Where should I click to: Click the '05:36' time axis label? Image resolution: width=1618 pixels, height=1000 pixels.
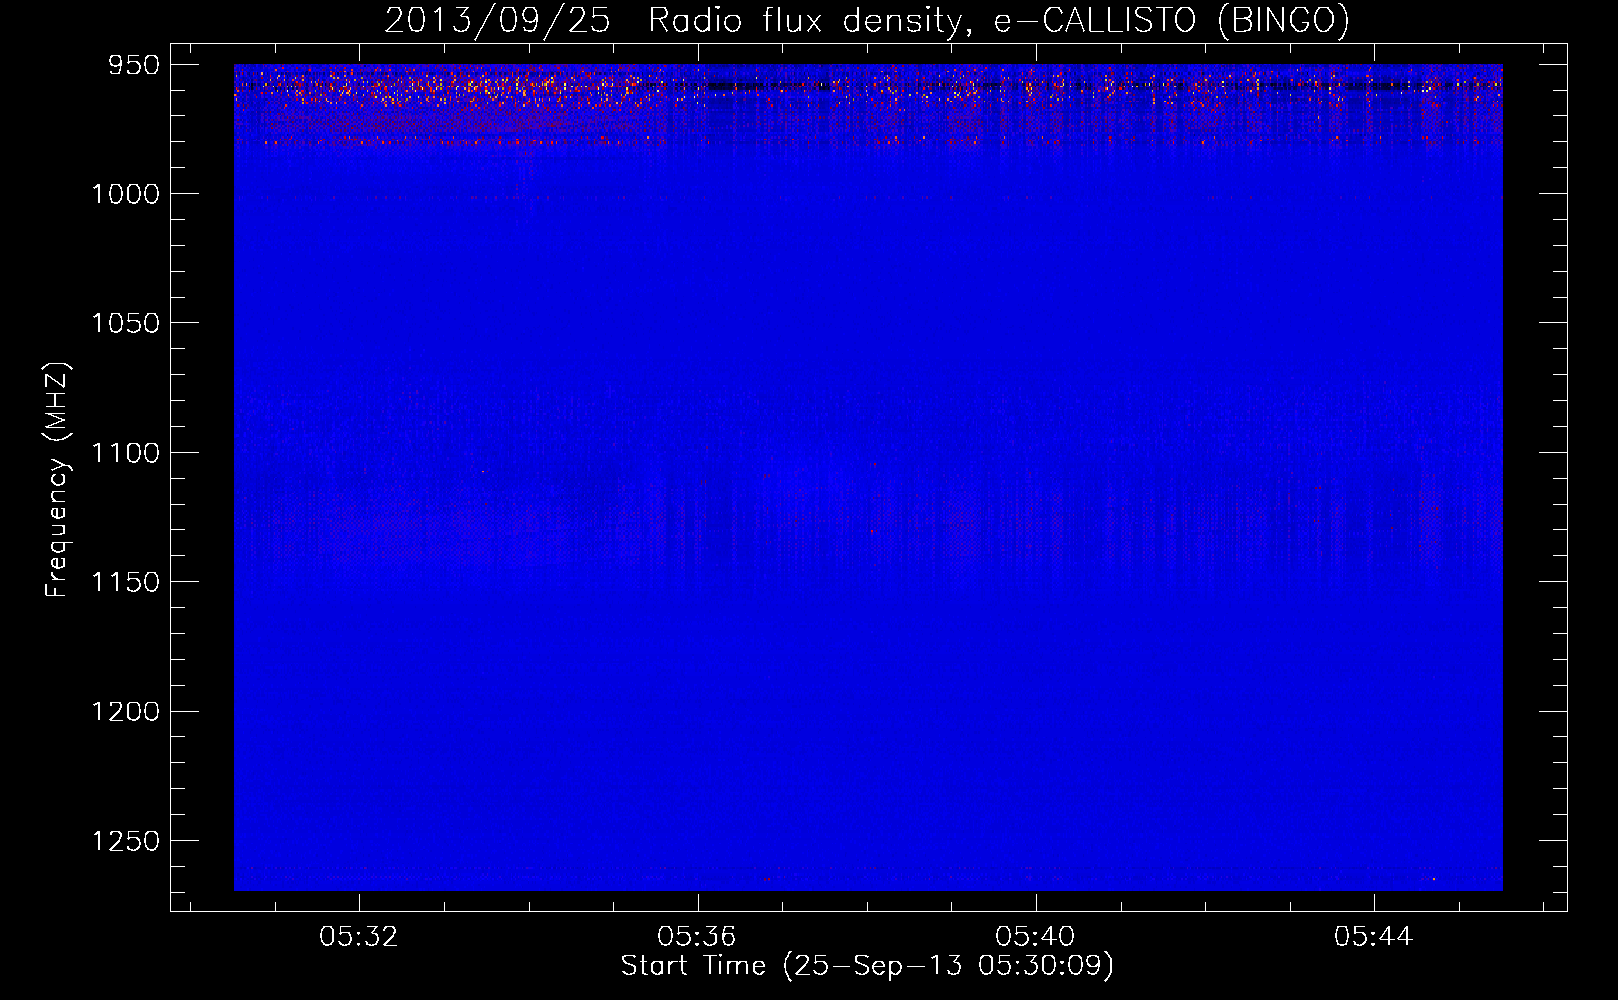tap(696, 936)
